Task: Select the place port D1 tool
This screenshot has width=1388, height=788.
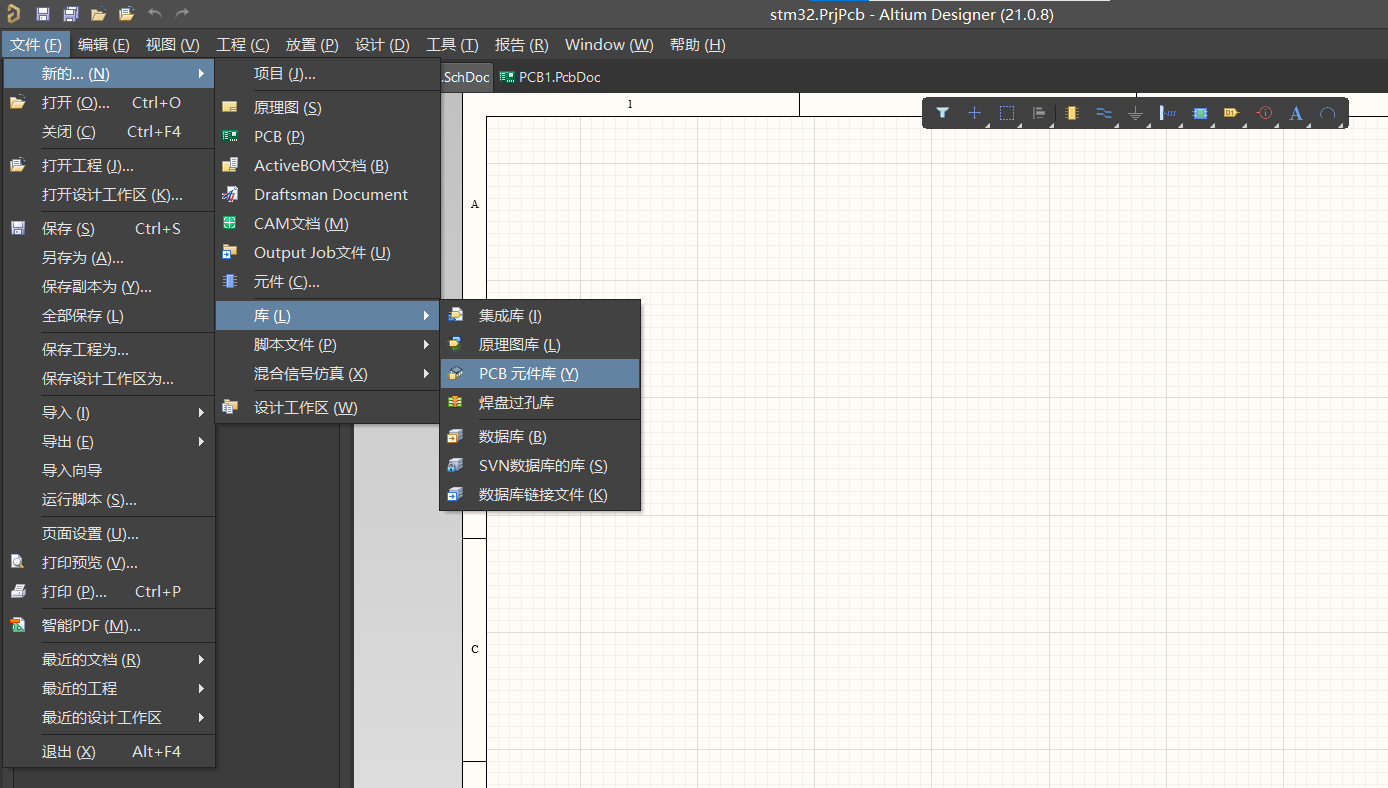Action: [1231, 113]
